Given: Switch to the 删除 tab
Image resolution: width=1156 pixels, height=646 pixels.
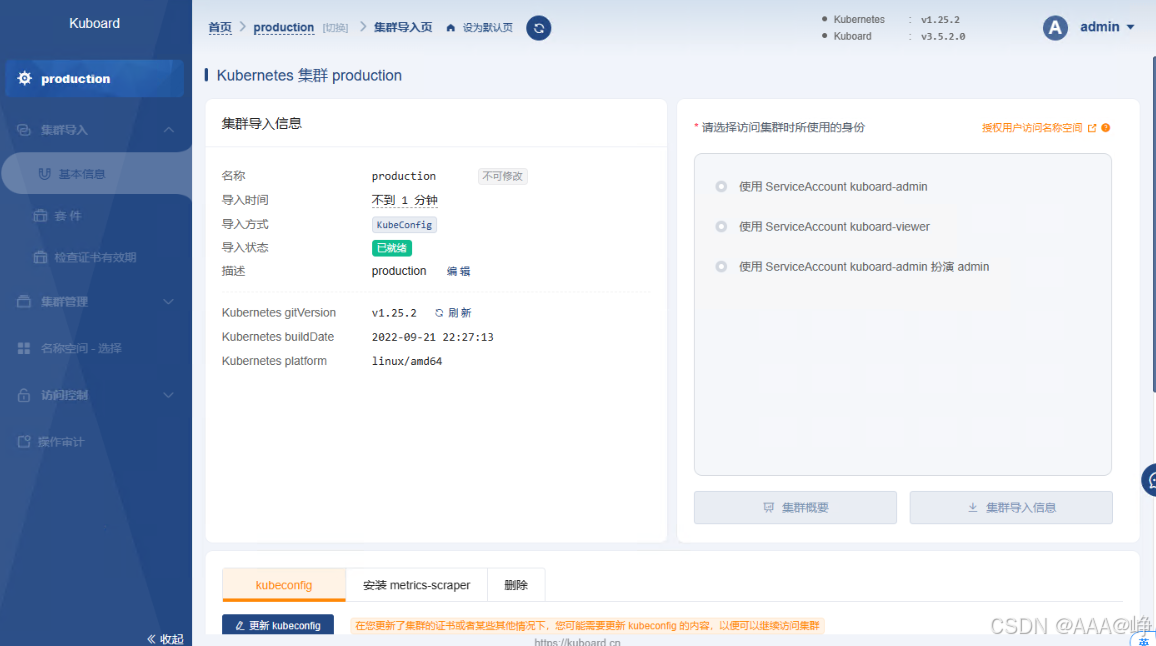Looking at the screenshot, I should point(515,585).
